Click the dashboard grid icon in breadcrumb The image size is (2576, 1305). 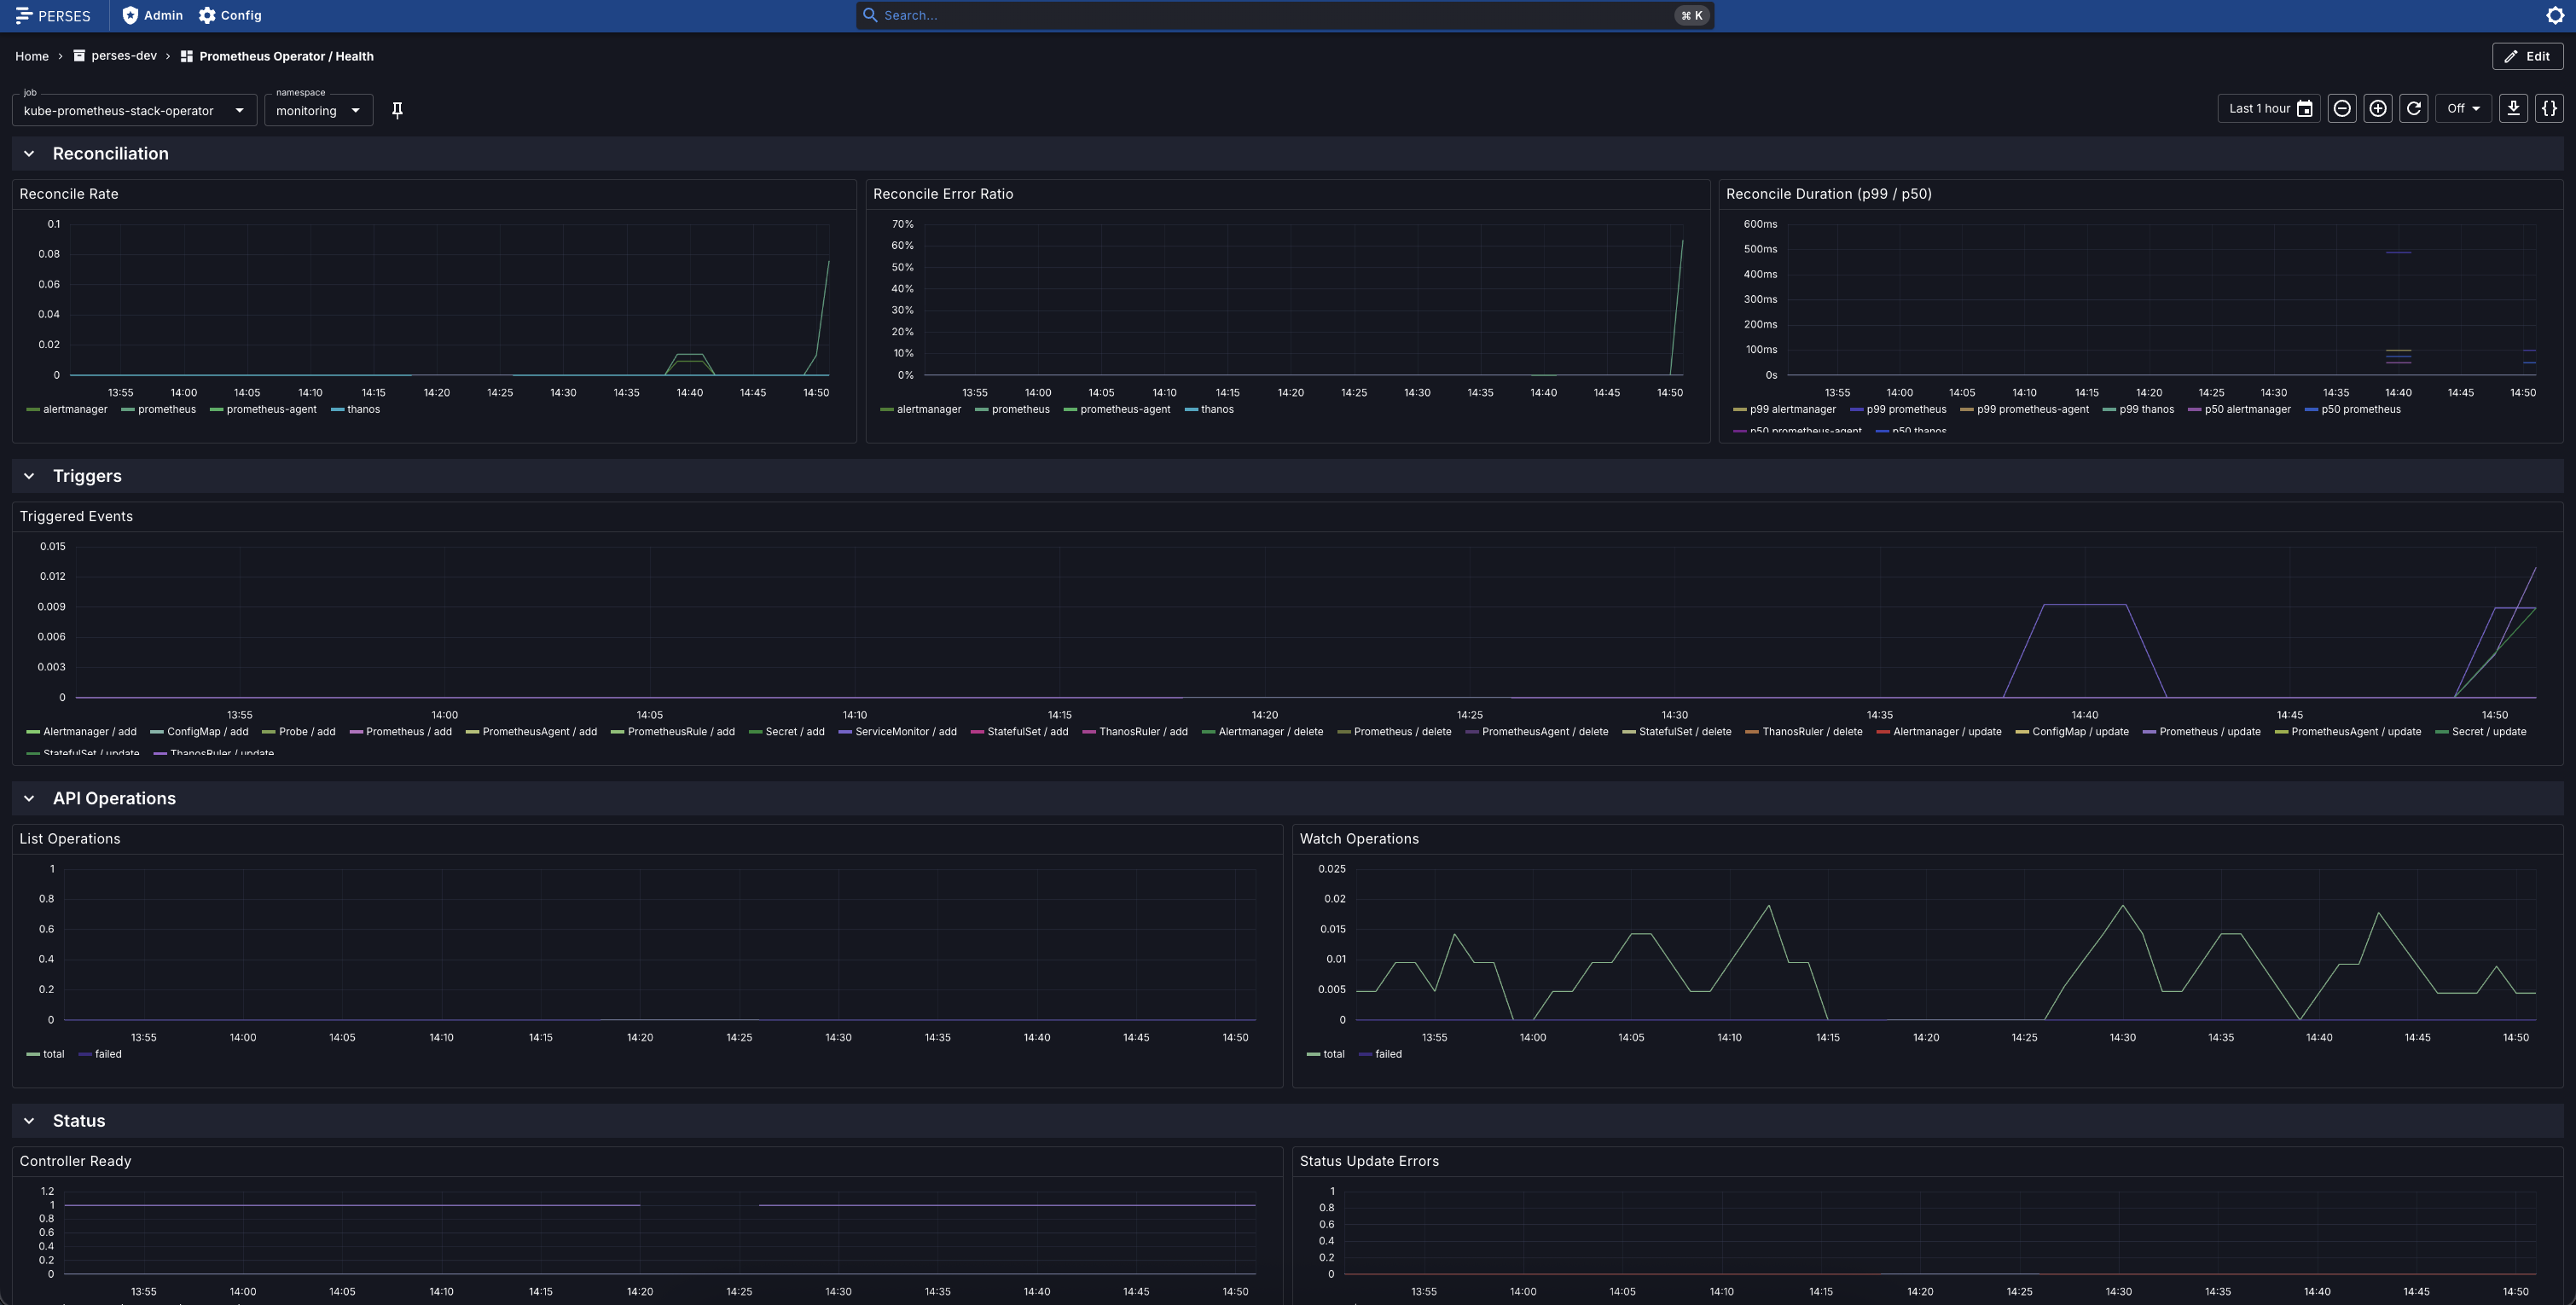click(x=187, y=56)
